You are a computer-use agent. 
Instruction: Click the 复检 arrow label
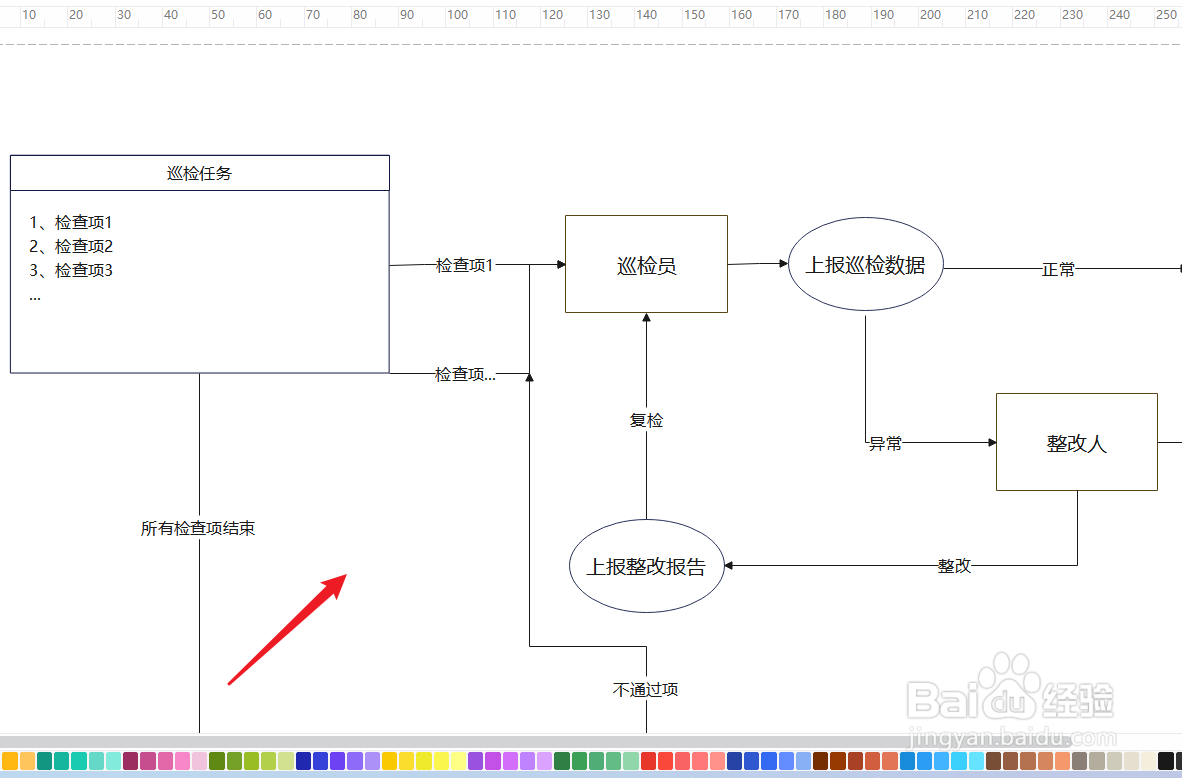tap(646, 420)
